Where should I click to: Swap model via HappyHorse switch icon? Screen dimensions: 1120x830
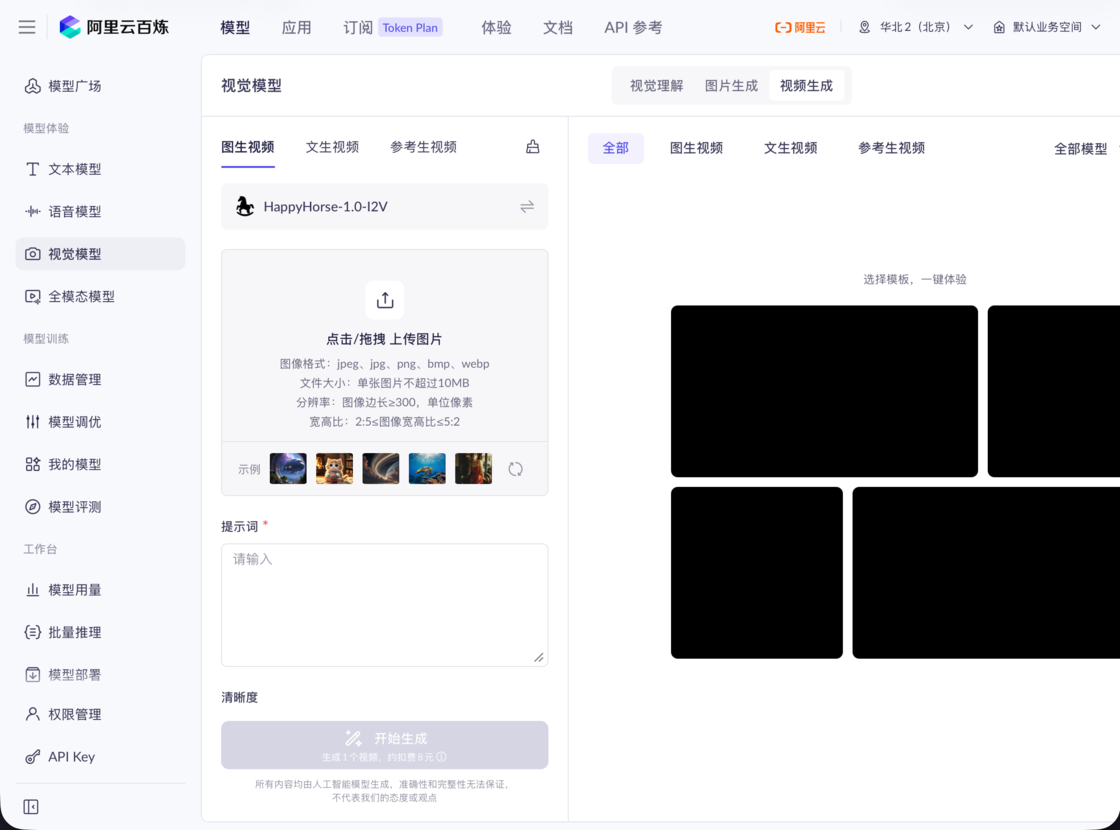[527, 207]
